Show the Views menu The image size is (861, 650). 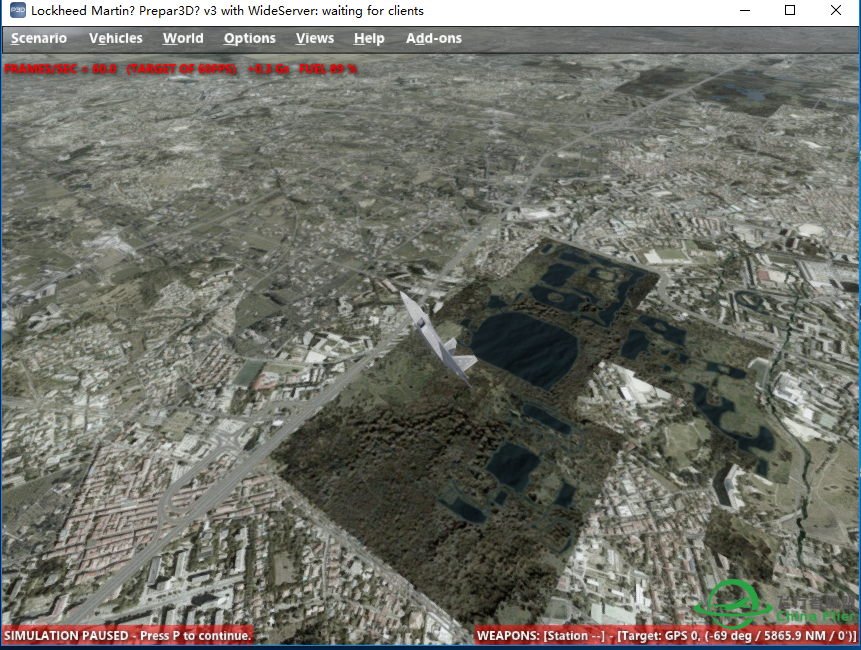click(315, 38)
